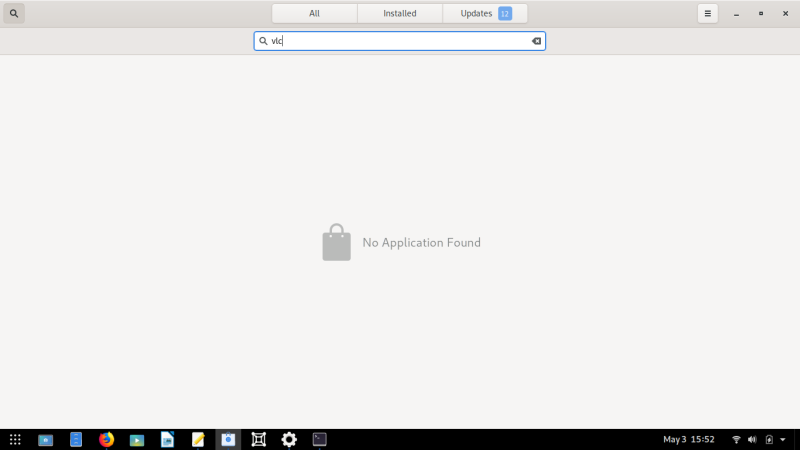
Task: Click the magnifier icon inside search field
Action: pyautogui.click(x=263, y=41)
